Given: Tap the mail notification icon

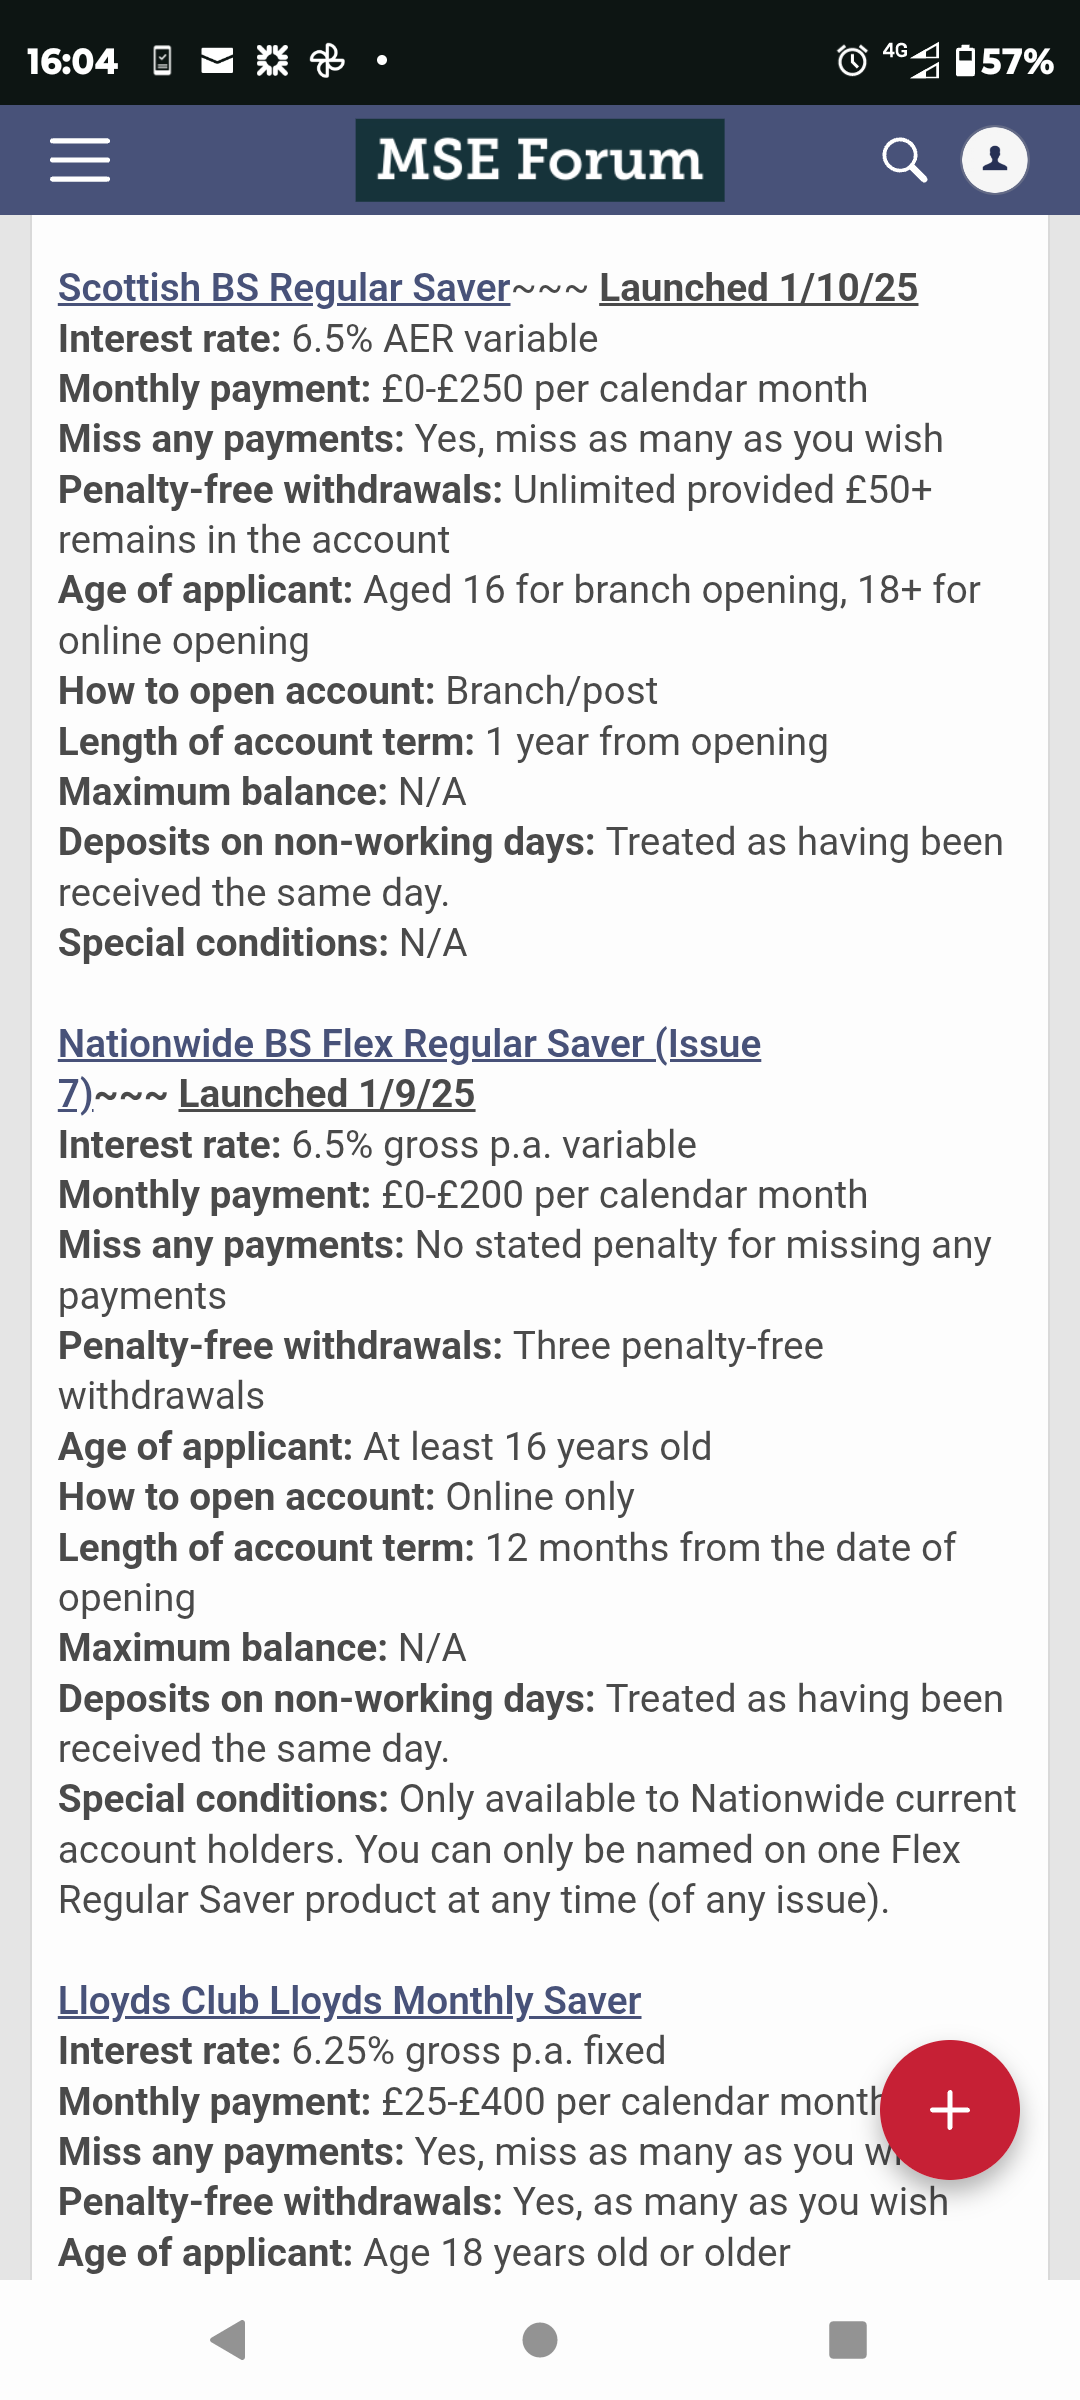Looking at the screenshot, I should point(217,61).
